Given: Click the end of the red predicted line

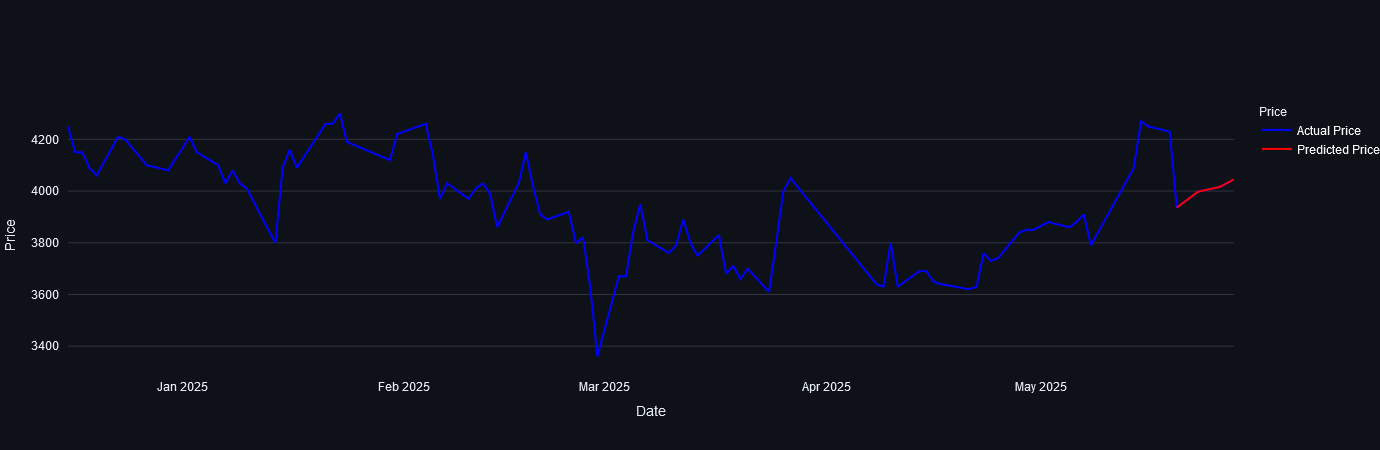Looking at the screenshot, I should pyautogui.click(x=1233, y=180).
